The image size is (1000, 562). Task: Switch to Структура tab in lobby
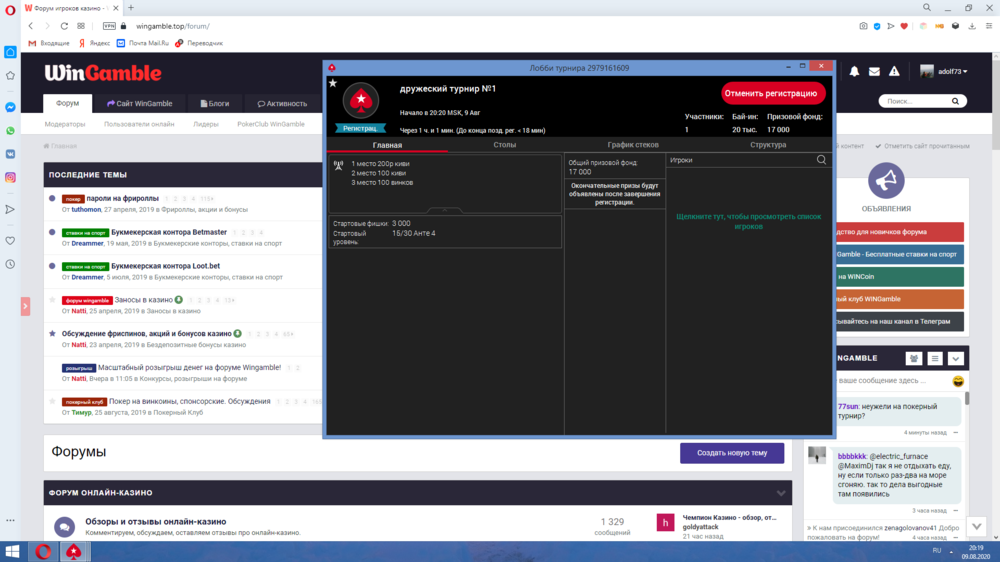pos(768,145)
